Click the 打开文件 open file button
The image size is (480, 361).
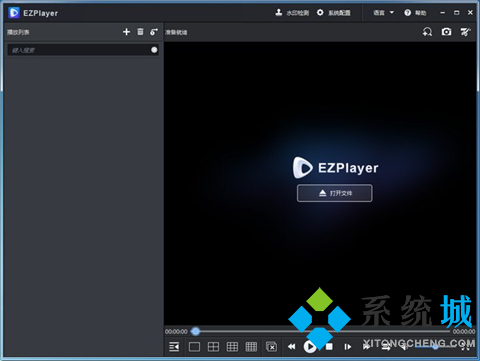click(335, 193)
